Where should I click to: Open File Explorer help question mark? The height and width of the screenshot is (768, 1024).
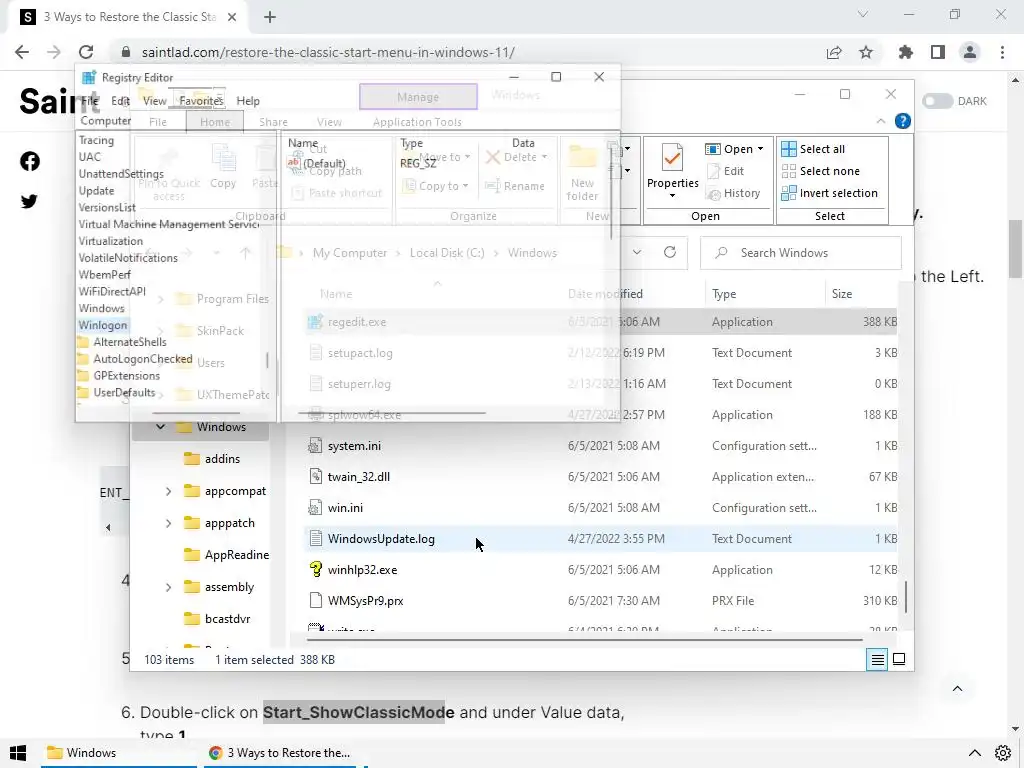click(x=903, y=121)
